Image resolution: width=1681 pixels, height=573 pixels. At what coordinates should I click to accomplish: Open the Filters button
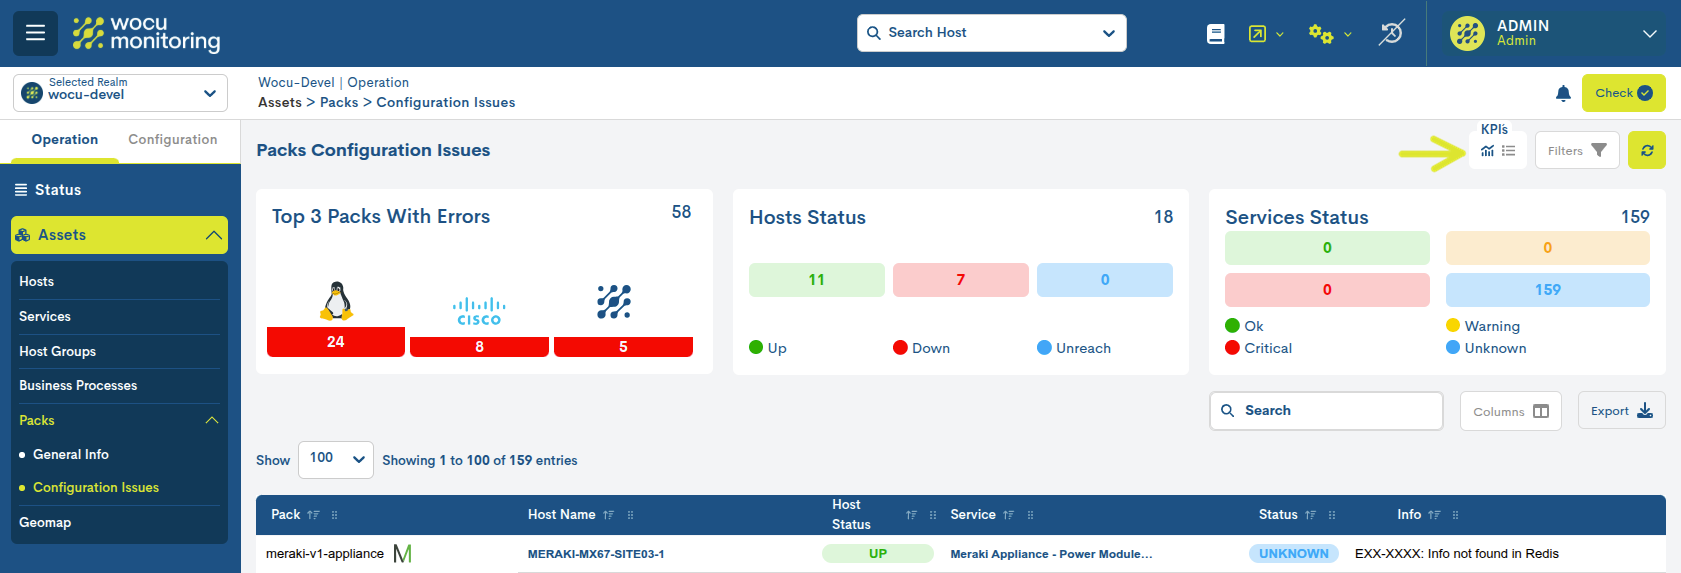1577,151
